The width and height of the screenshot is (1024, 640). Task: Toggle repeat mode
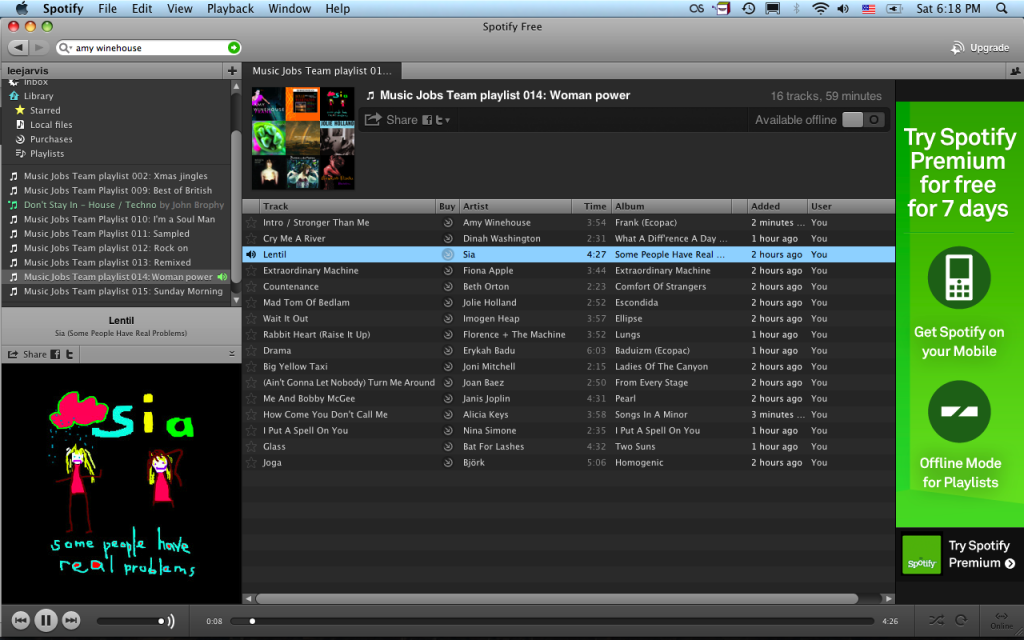[961, 620]
